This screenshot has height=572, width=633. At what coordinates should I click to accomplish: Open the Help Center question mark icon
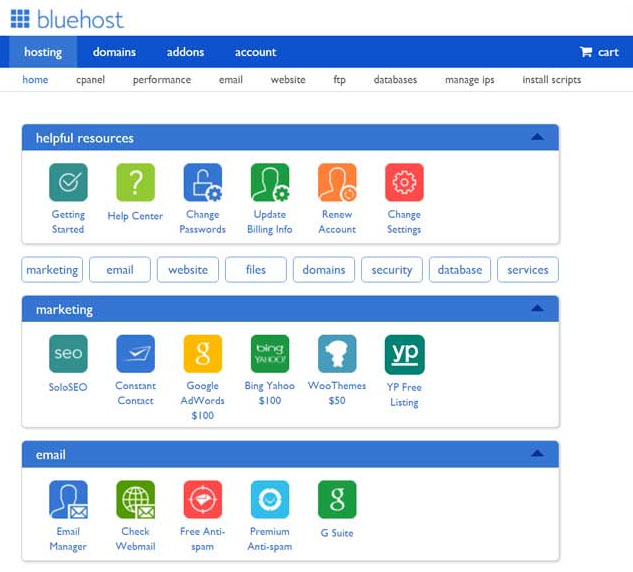coord(135,182)
